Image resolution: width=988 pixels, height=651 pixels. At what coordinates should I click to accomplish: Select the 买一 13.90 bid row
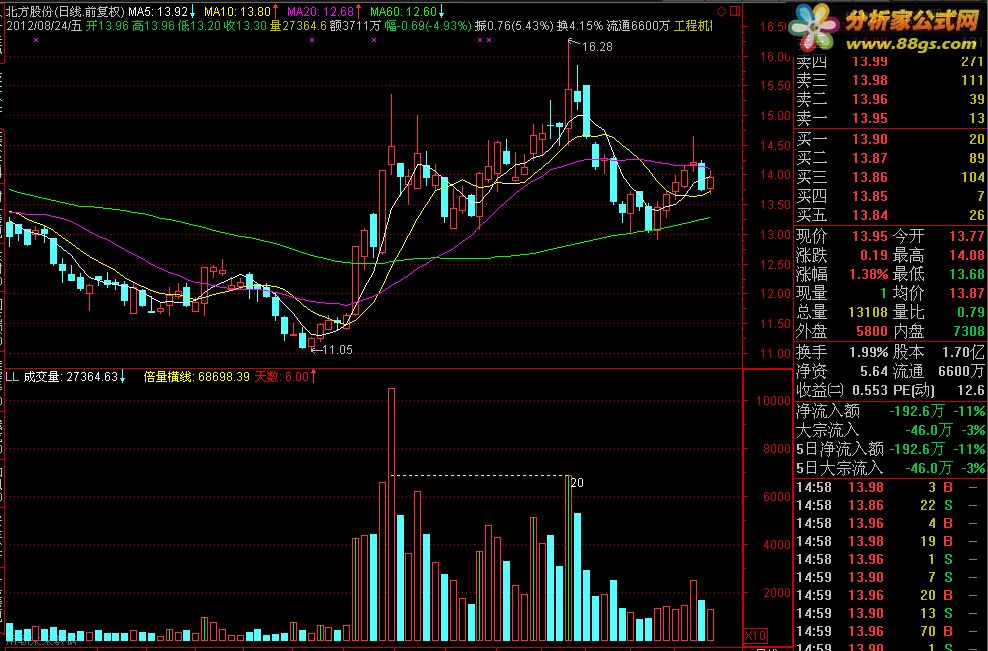(890, 139)
